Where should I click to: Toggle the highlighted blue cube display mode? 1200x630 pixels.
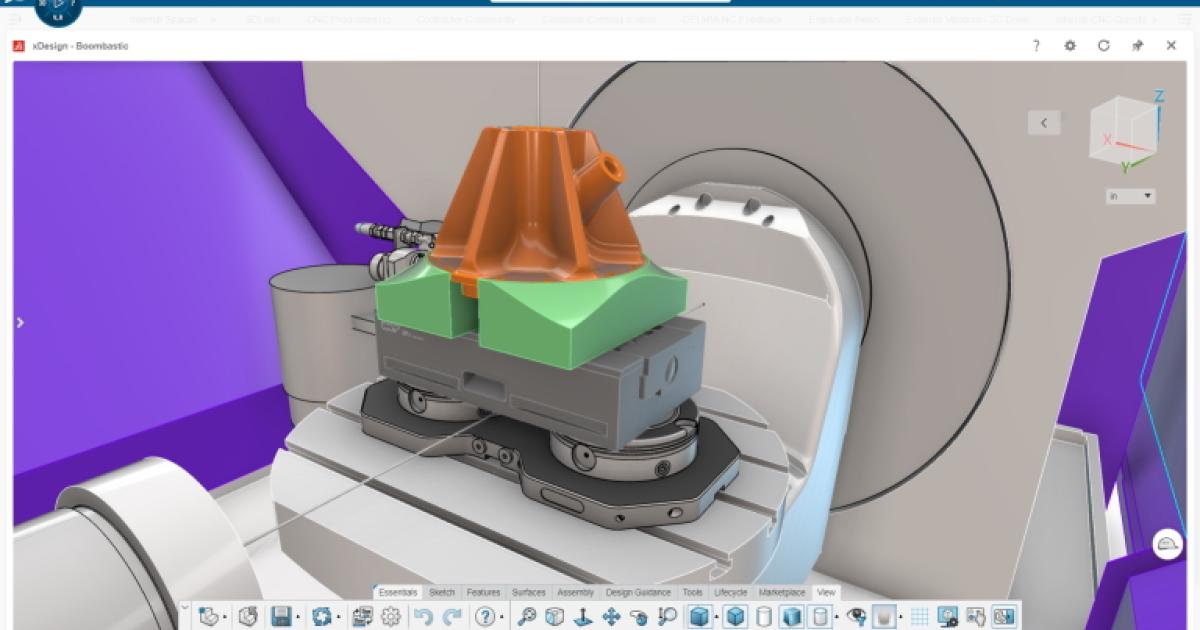[x=791, y=617]
